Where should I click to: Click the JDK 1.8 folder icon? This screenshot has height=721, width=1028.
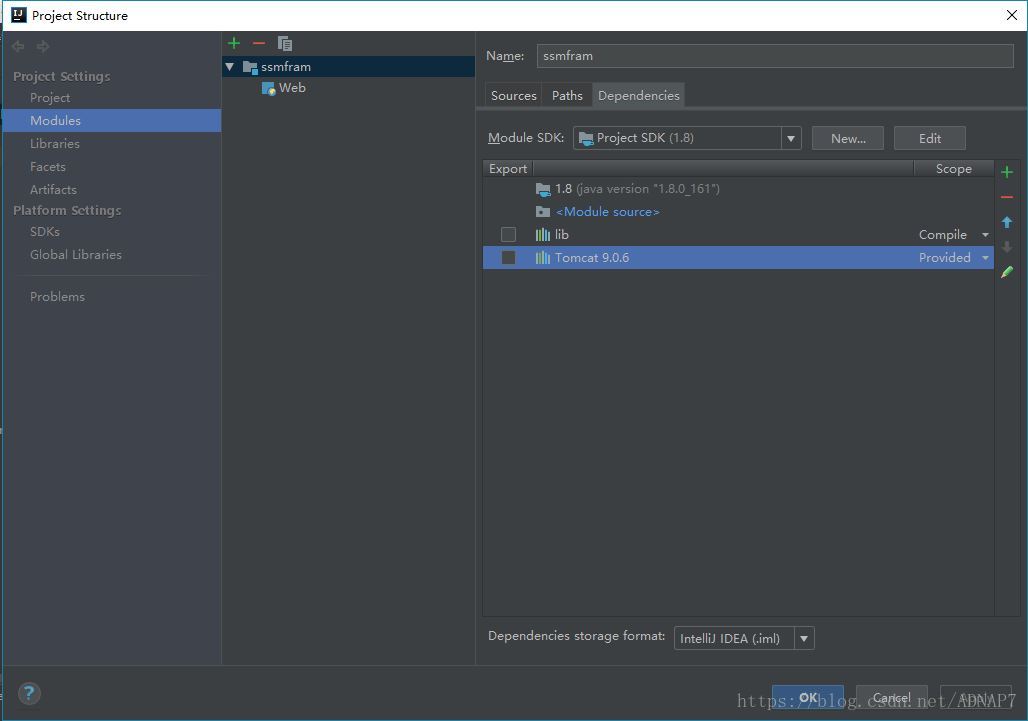coord(543,189)
